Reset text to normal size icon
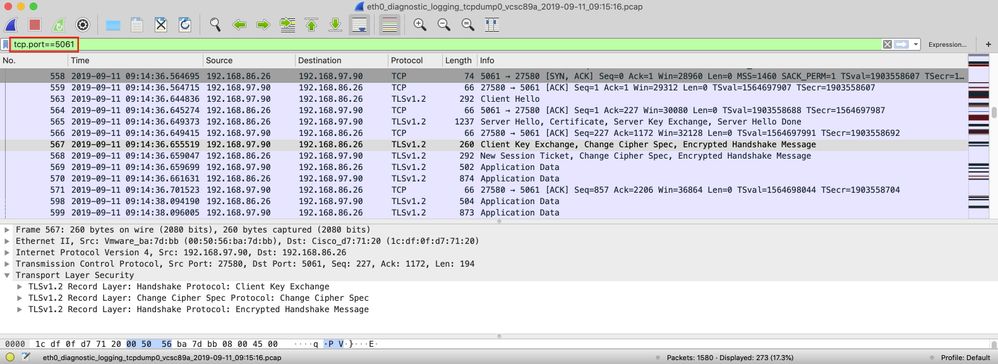 (468, 25)
